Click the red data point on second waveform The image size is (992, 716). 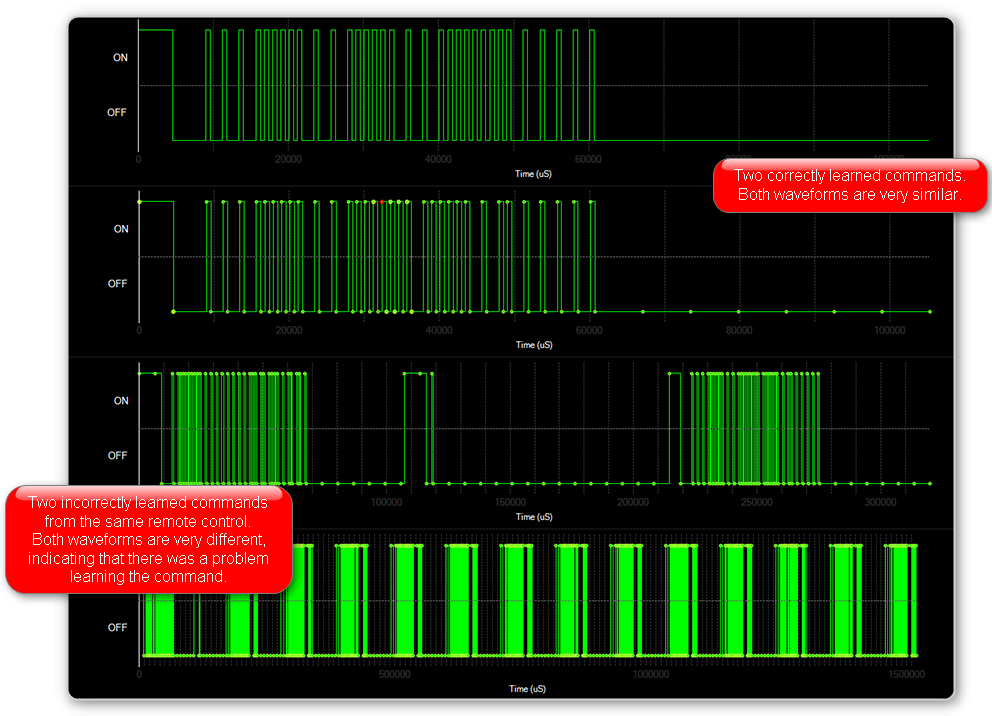point(381,202)
